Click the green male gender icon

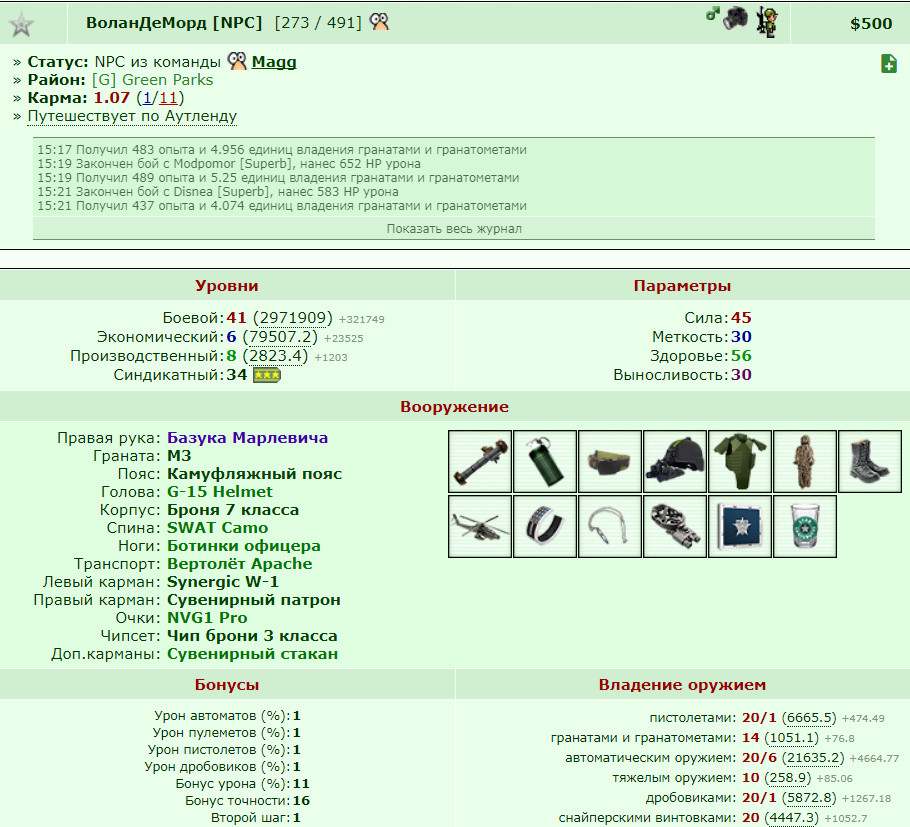click(712, 13)
